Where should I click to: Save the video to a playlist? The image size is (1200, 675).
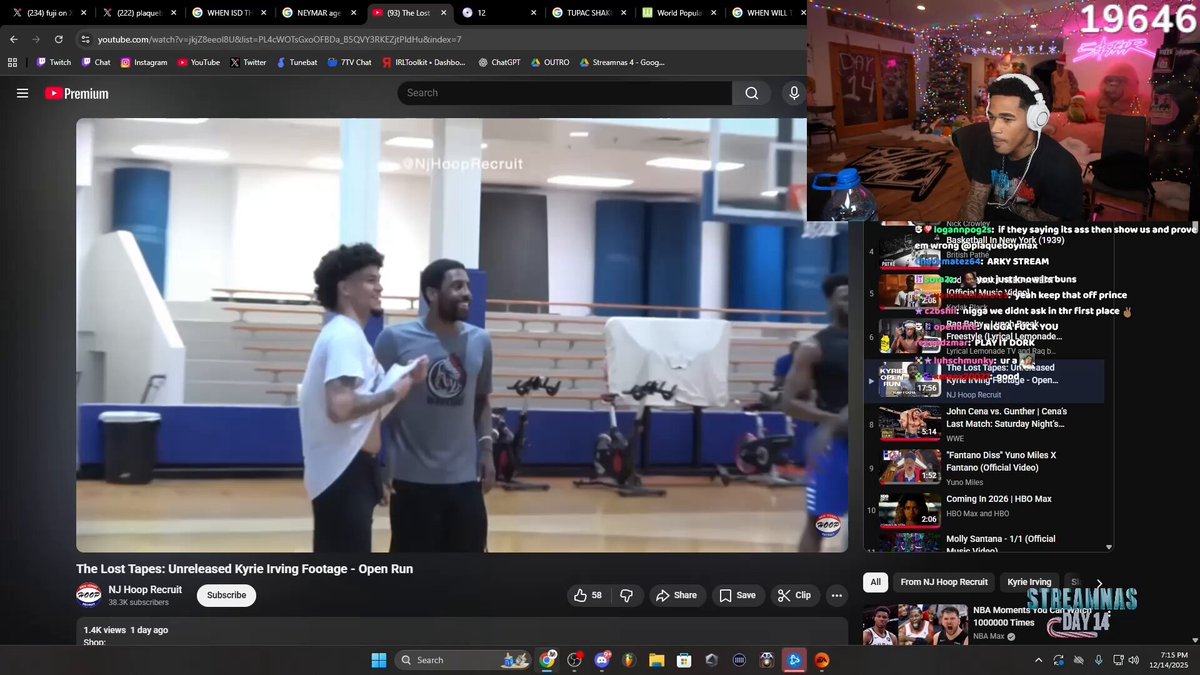click(738, 595)
